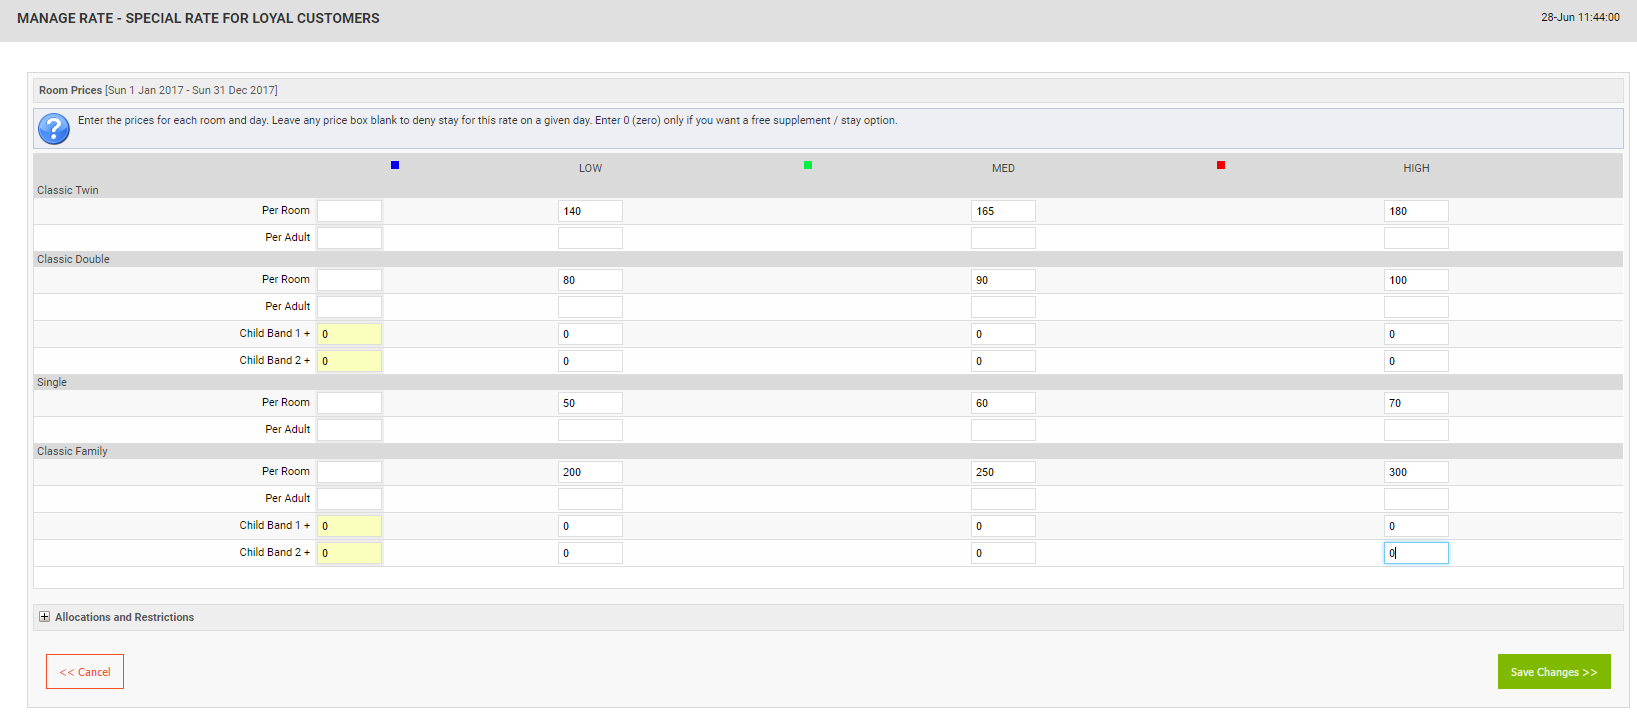Click Classic Double Child Band 2 yellow field
The height and width of the screenshot is (718, 1637).
tap(349, 361)
